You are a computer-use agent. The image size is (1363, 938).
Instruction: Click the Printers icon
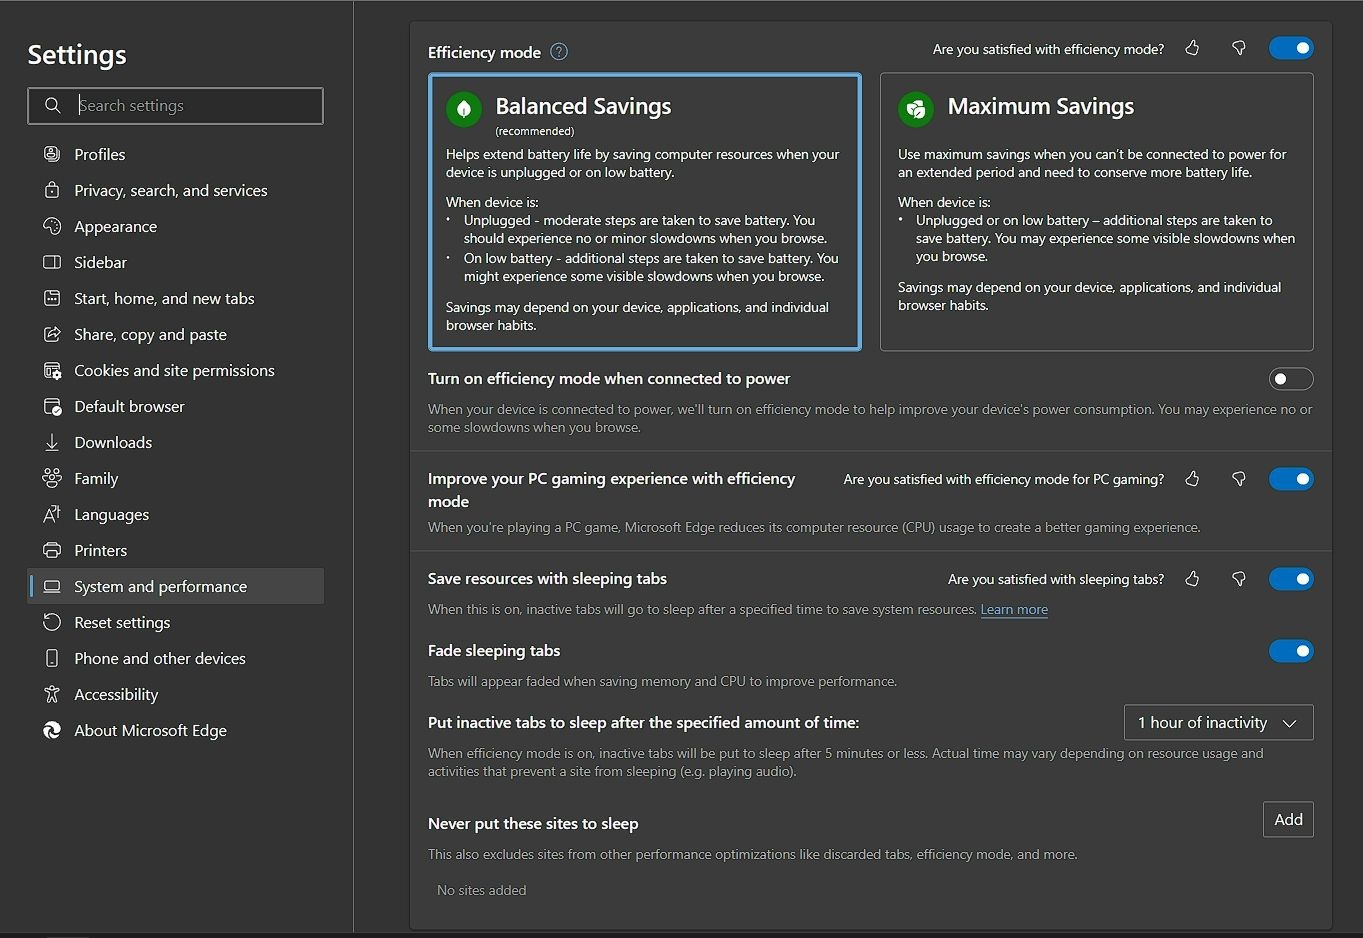click(x=52, y=550)
